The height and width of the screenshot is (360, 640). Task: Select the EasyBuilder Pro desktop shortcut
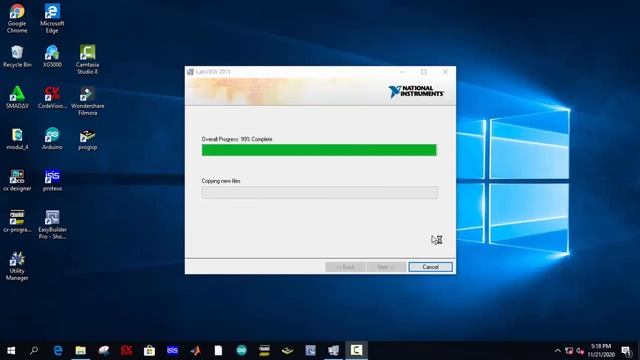click(x=52, y=224)
